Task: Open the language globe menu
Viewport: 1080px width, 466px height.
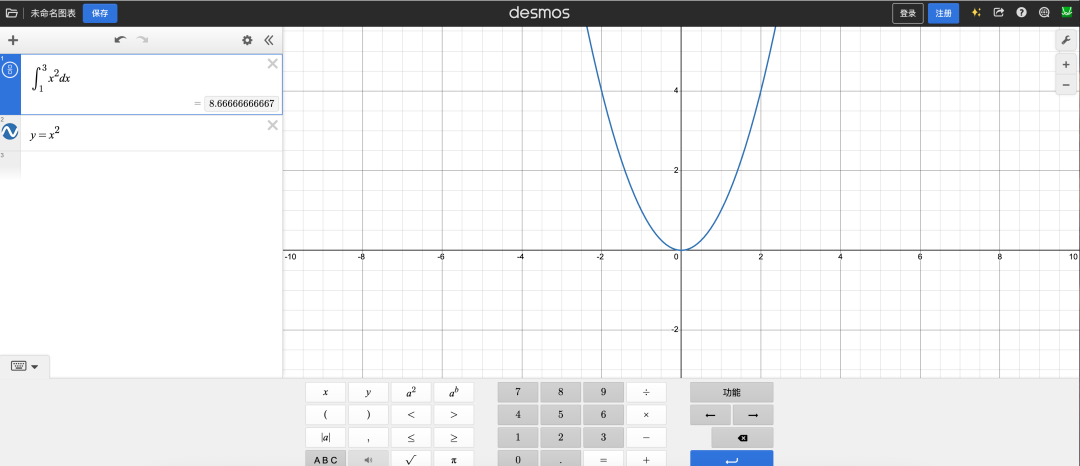Action: [x=1044, y=13]
